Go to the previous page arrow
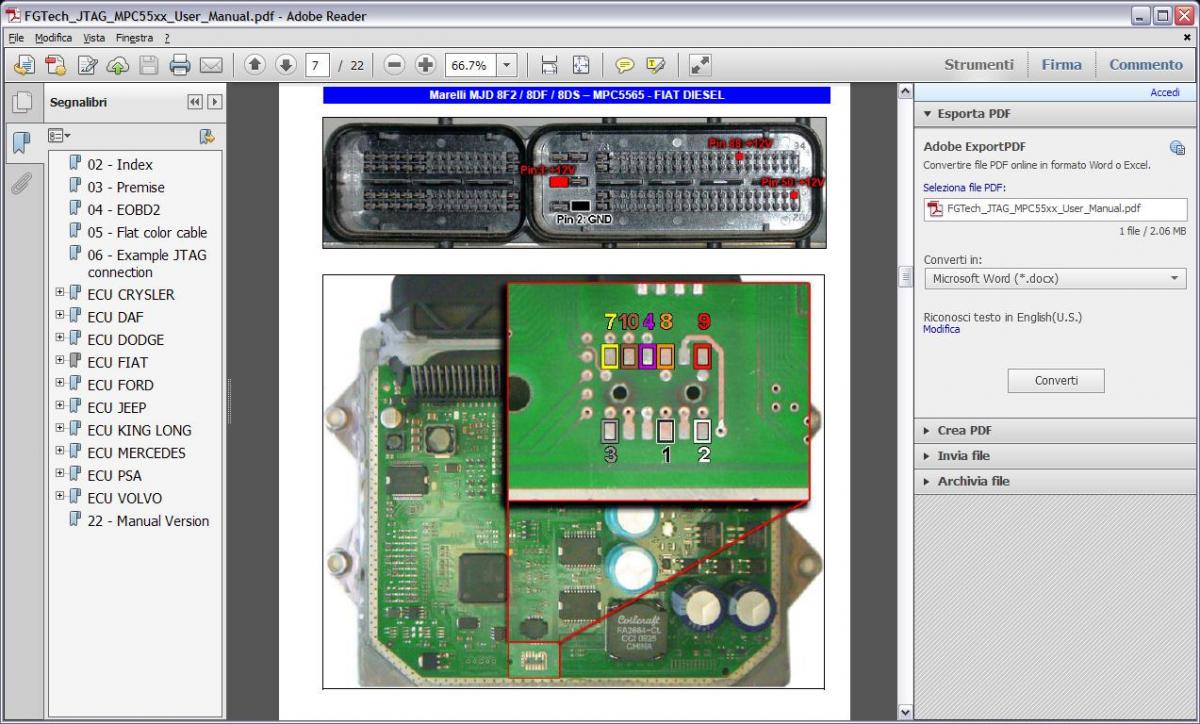The image size is (1200, 724). click(254, 65)
